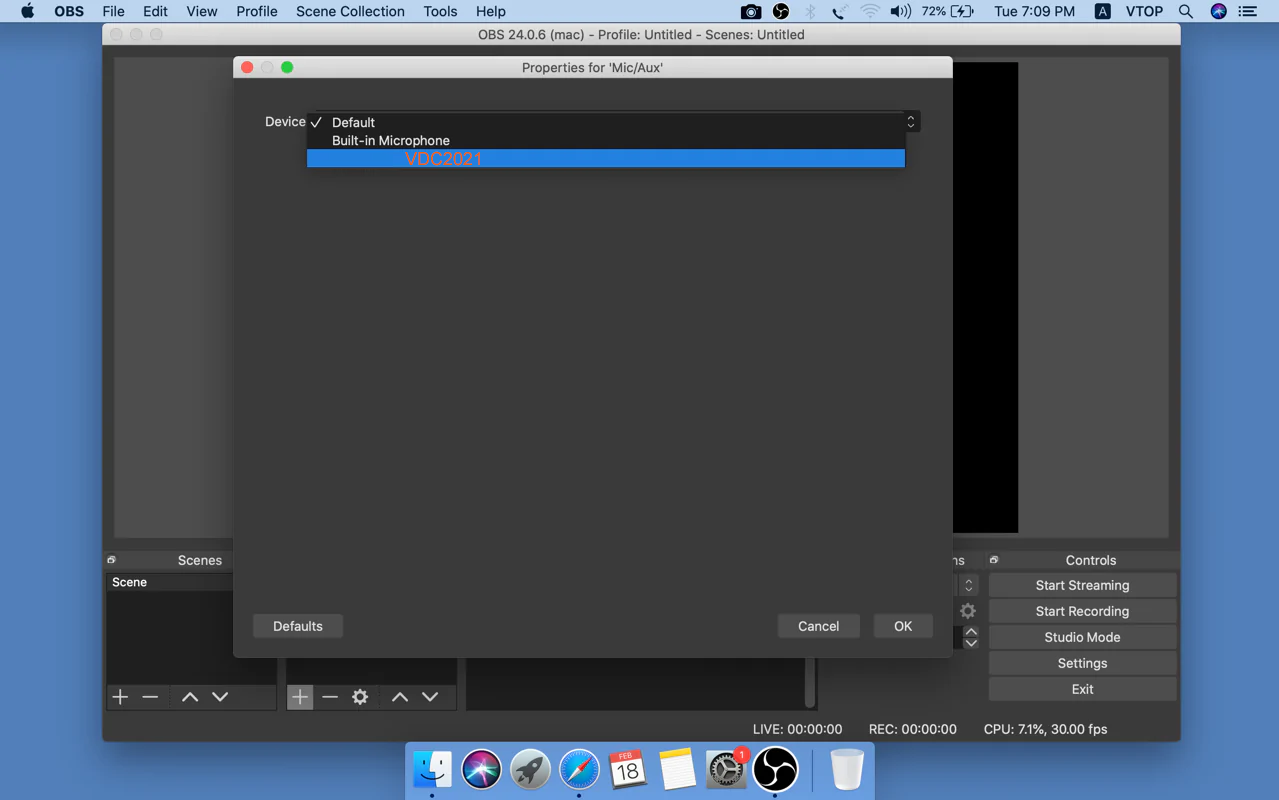
Task: Pick the Default device option
Action: pos(606,122)
